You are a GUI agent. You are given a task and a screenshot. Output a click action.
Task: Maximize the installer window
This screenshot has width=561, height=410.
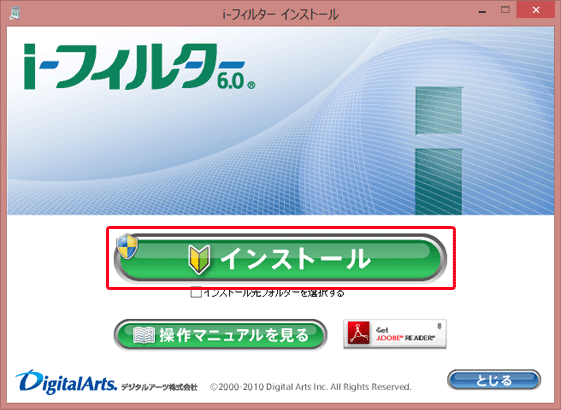tap(505, 10)
